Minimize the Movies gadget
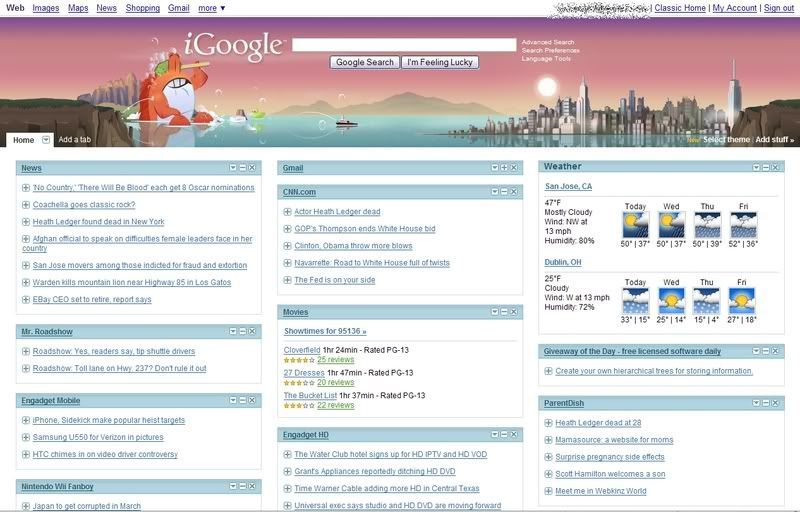This screenshot has width=800, height=512. [x=504, y=312]
